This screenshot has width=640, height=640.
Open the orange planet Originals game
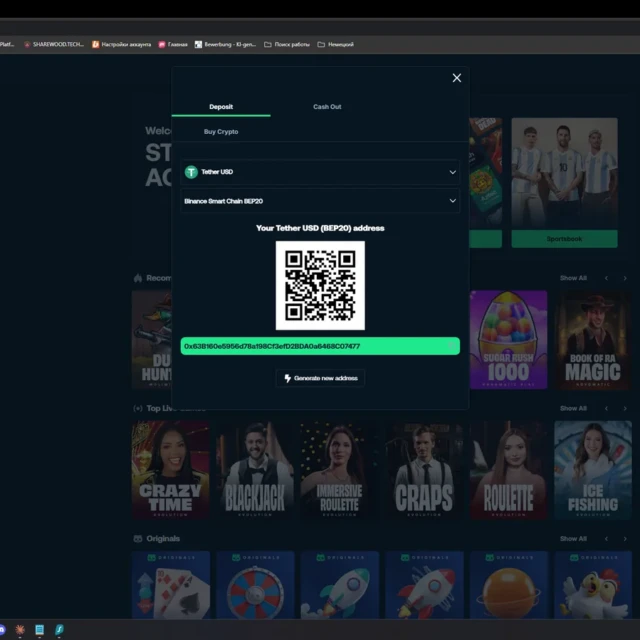508,585
